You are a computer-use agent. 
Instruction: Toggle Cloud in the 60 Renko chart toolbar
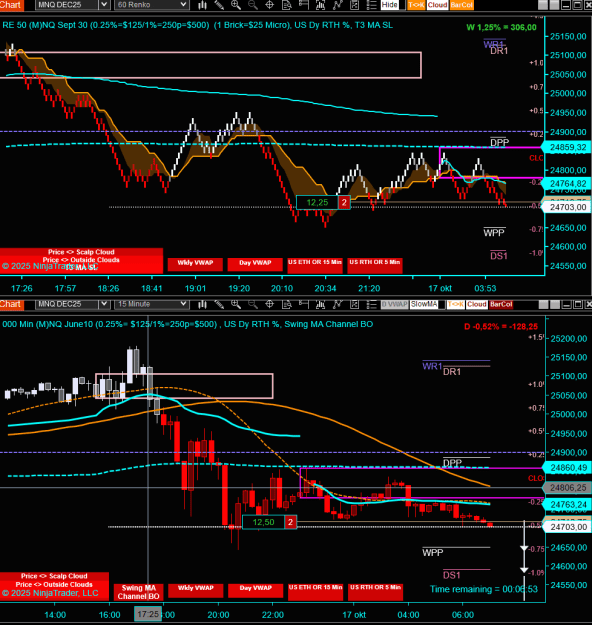pos(437,5)
